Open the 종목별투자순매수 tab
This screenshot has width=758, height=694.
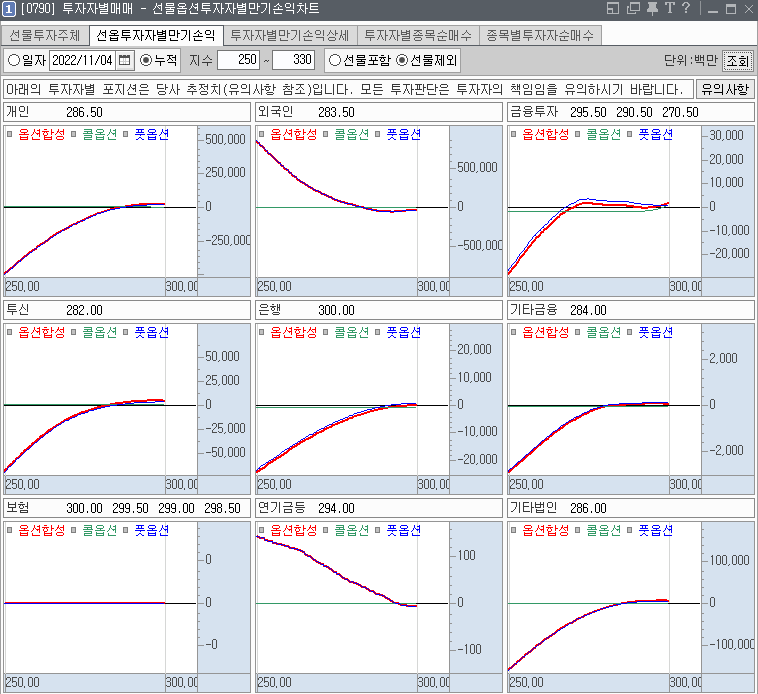pos(539,35)
